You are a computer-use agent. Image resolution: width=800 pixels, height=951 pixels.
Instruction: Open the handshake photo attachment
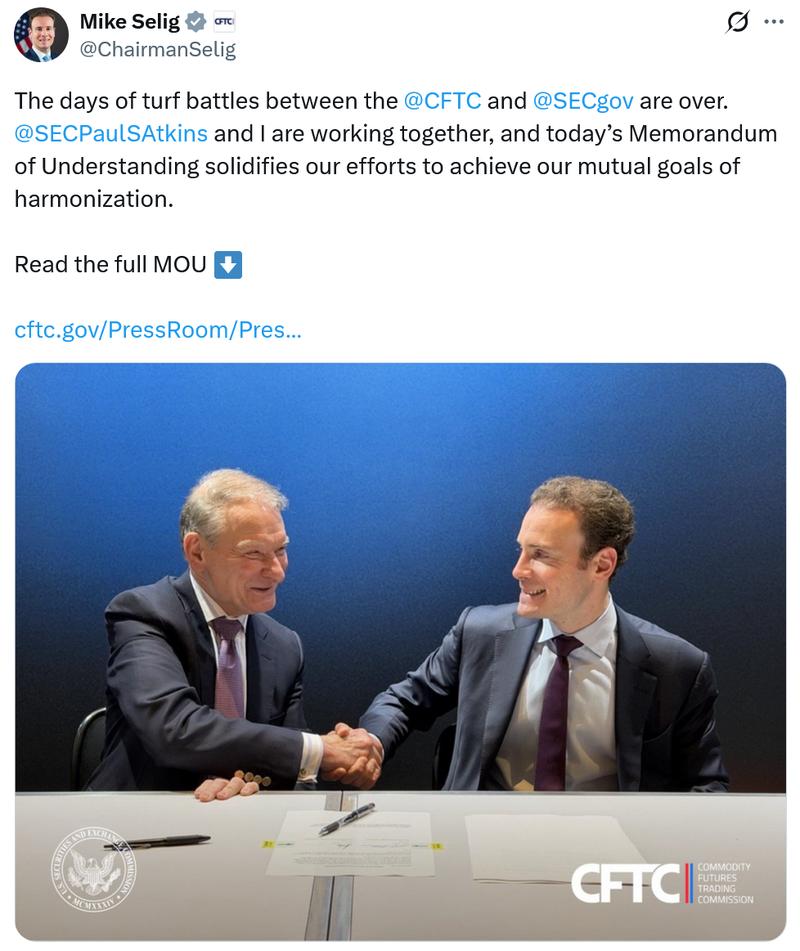pos(400,650)
